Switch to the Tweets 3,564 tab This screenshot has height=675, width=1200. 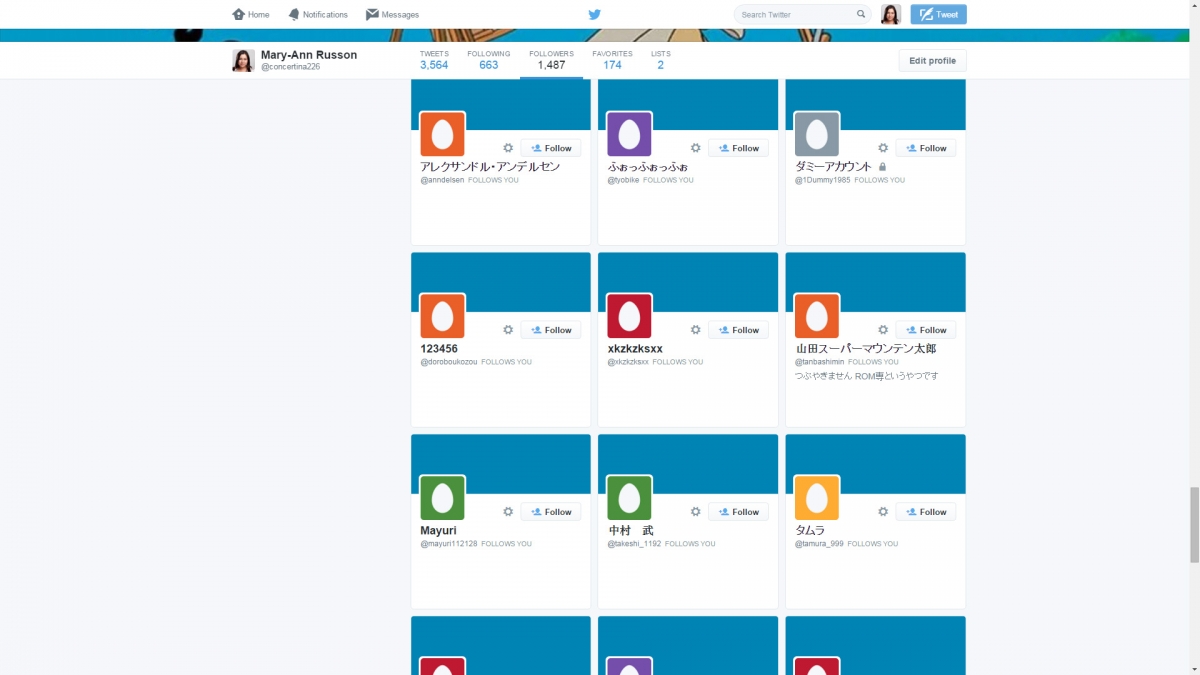(x=434, y=60)
